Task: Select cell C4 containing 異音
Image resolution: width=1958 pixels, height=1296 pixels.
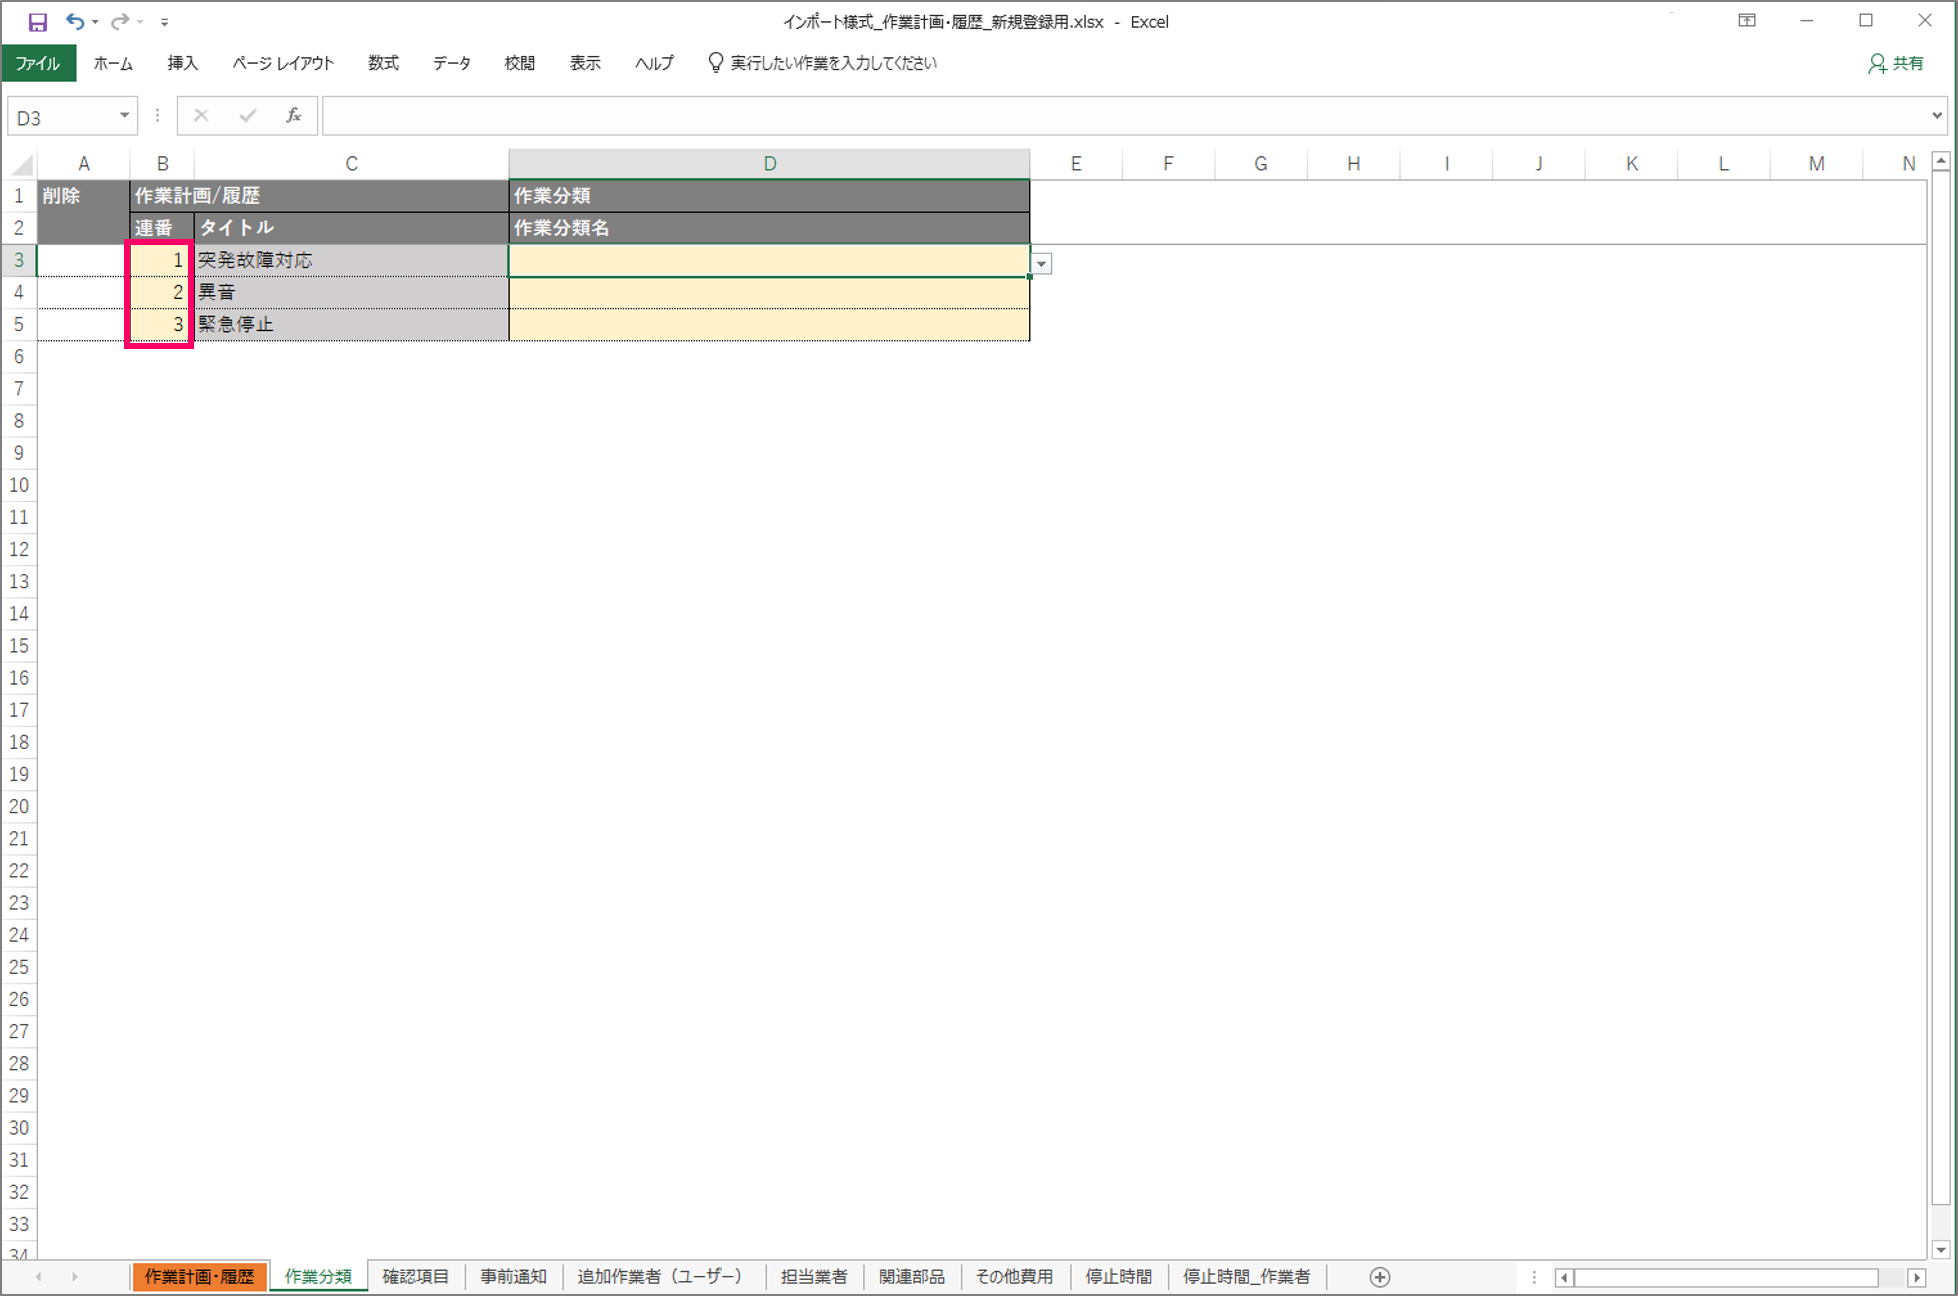Action: (351, 292)
